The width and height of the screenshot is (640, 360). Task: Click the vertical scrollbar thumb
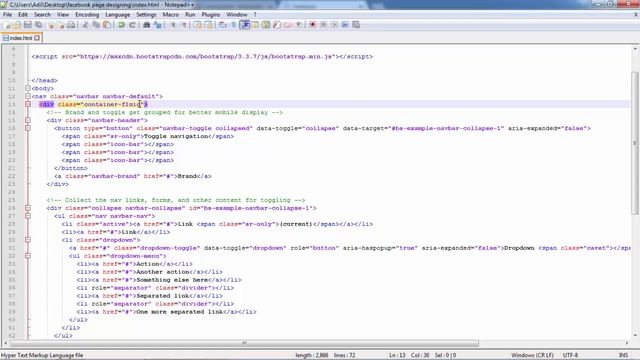click(635, 143)
